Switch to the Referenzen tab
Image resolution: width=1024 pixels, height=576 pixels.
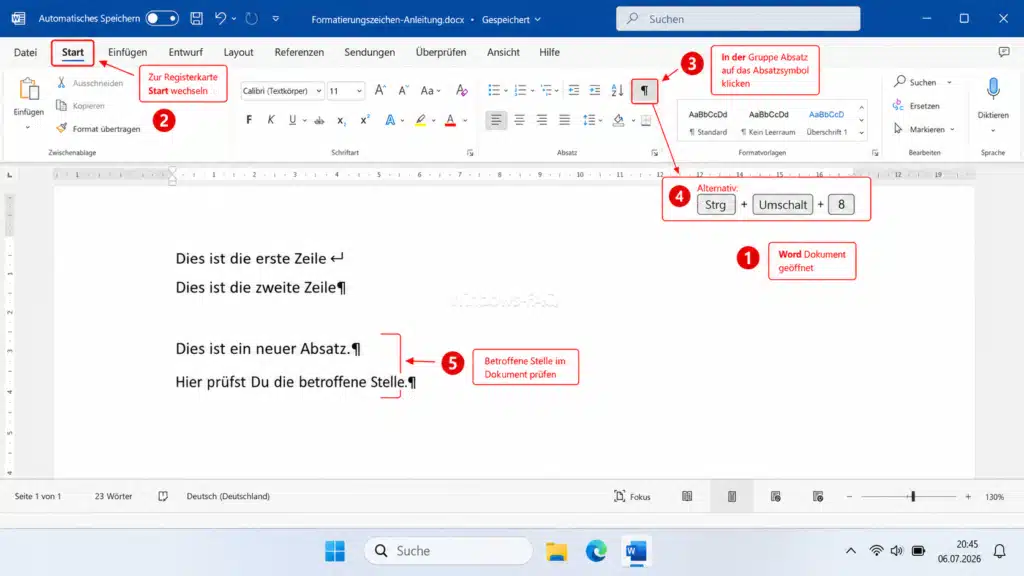(299, 52)
